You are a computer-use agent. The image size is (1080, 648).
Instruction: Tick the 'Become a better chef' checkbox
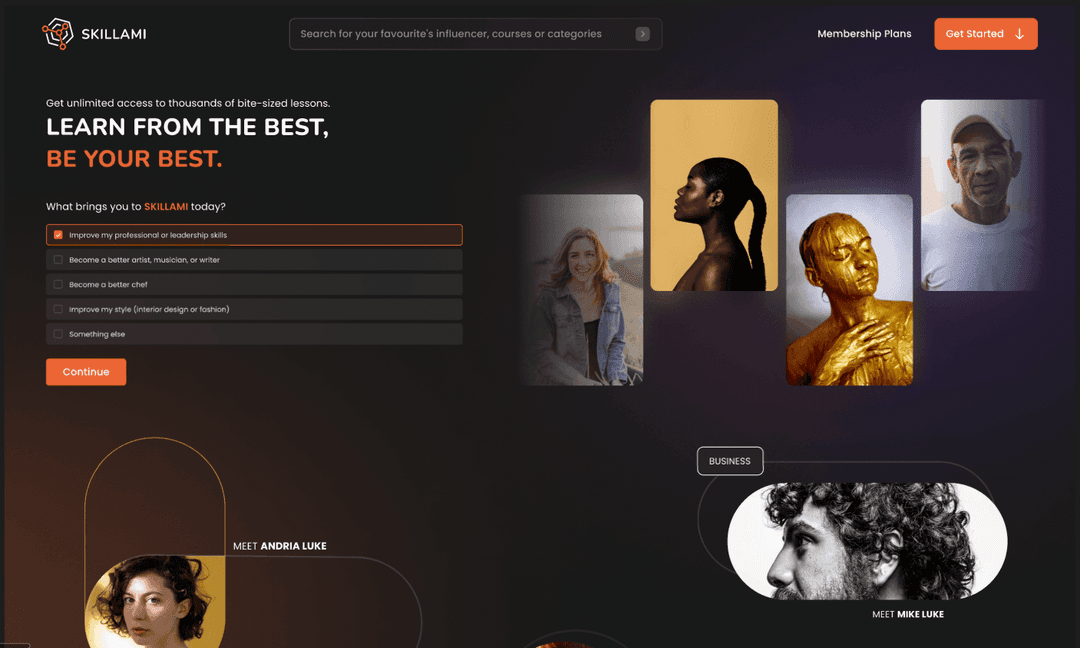click(58, 284)
